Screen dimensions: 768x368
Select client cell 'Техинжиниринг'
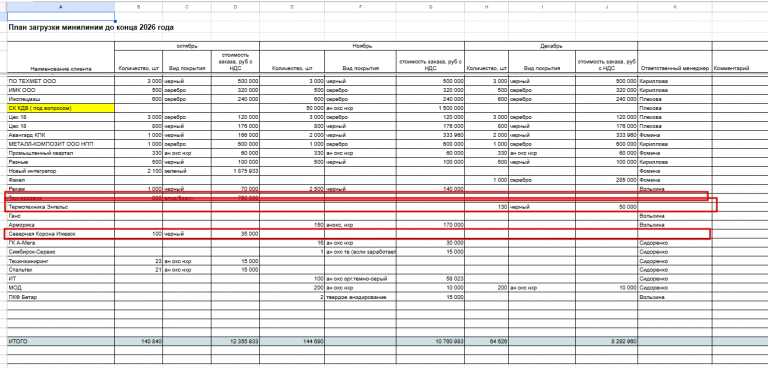(x=61, y=261)
